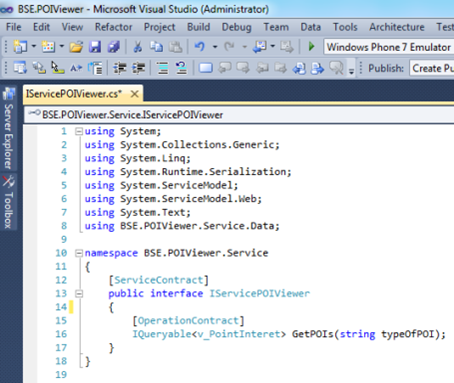The height and width of the screenshot is (383, 454).
Task: Click the Navigate Forward icon
Action: (287, 47)
